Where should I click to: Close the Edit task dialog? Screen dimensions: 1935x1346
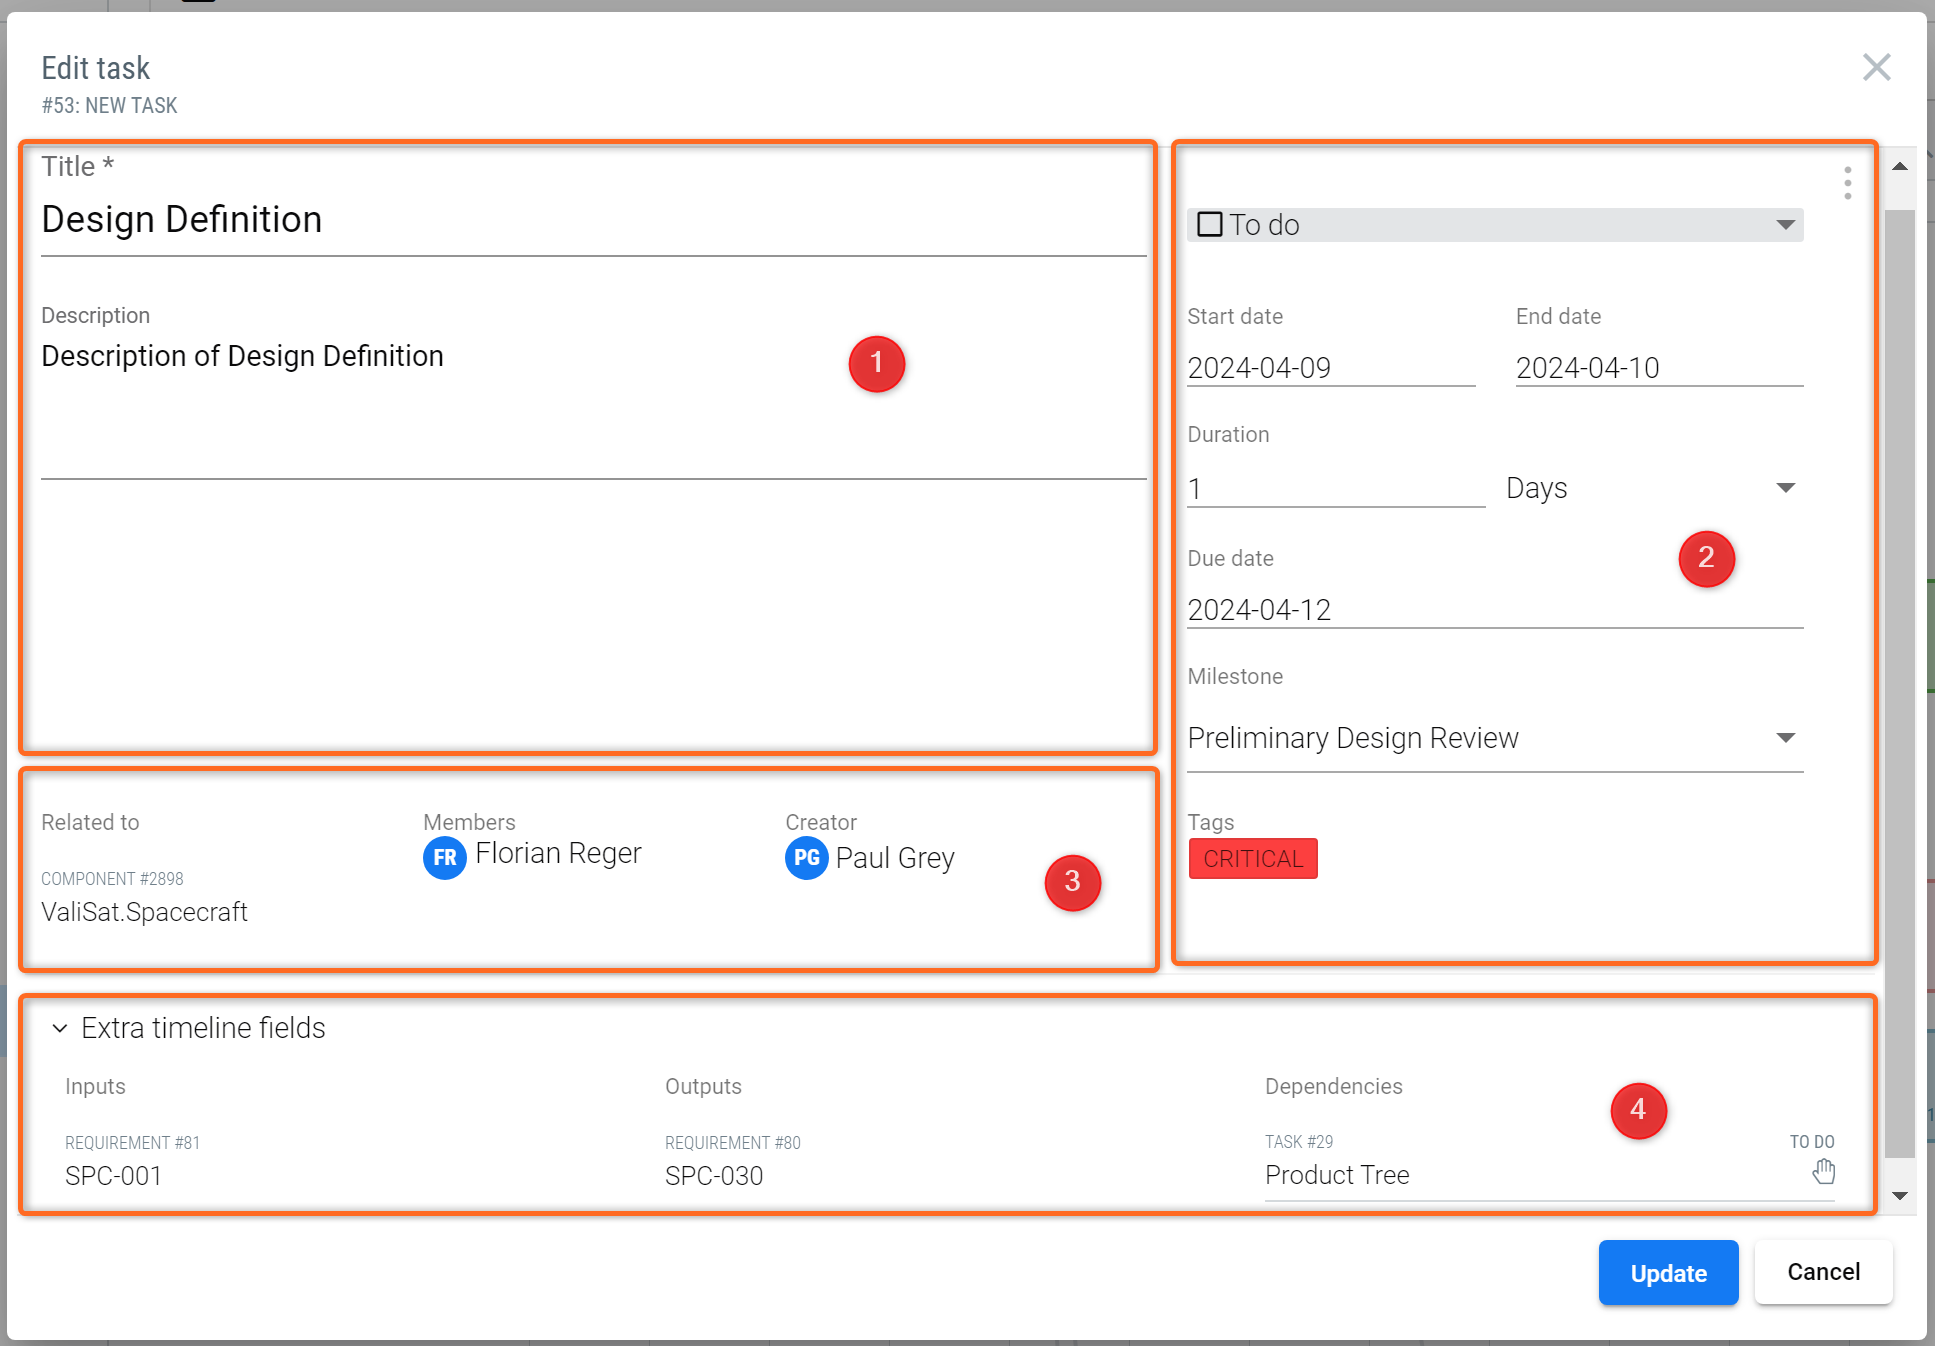[x=1876, y=68]
